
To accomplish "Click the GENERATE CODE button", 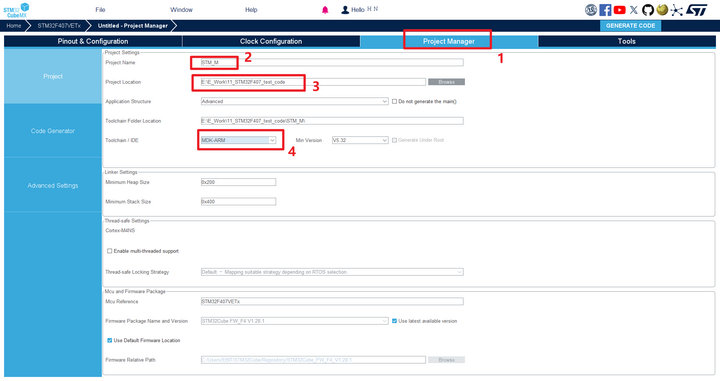I will point(630,26).
